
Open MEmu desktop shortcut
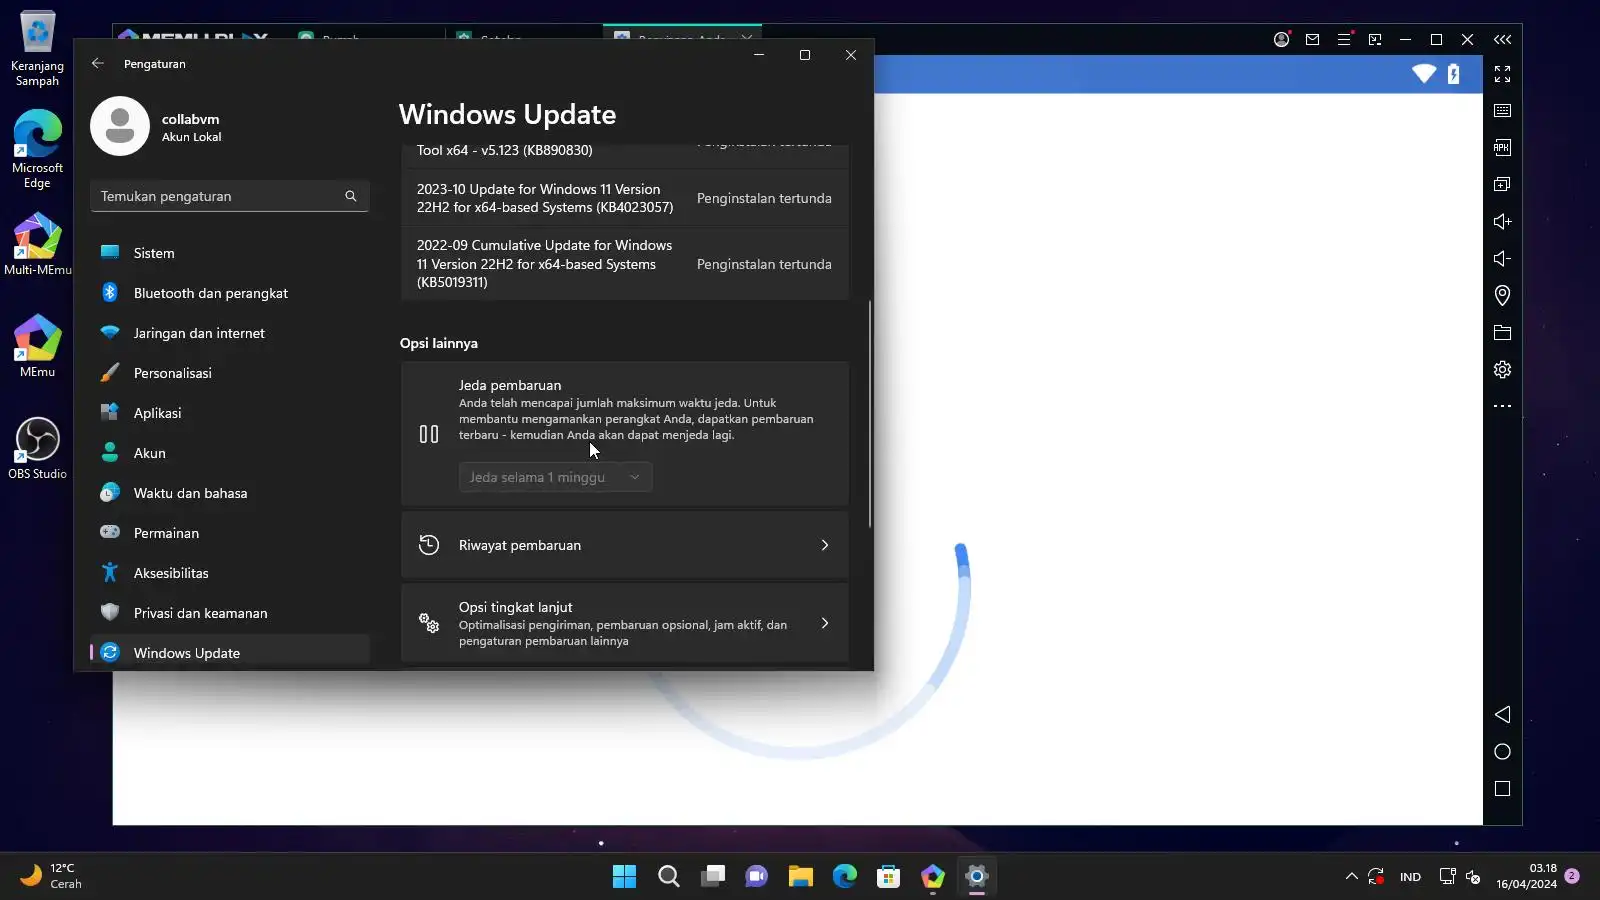coord(37,346)
